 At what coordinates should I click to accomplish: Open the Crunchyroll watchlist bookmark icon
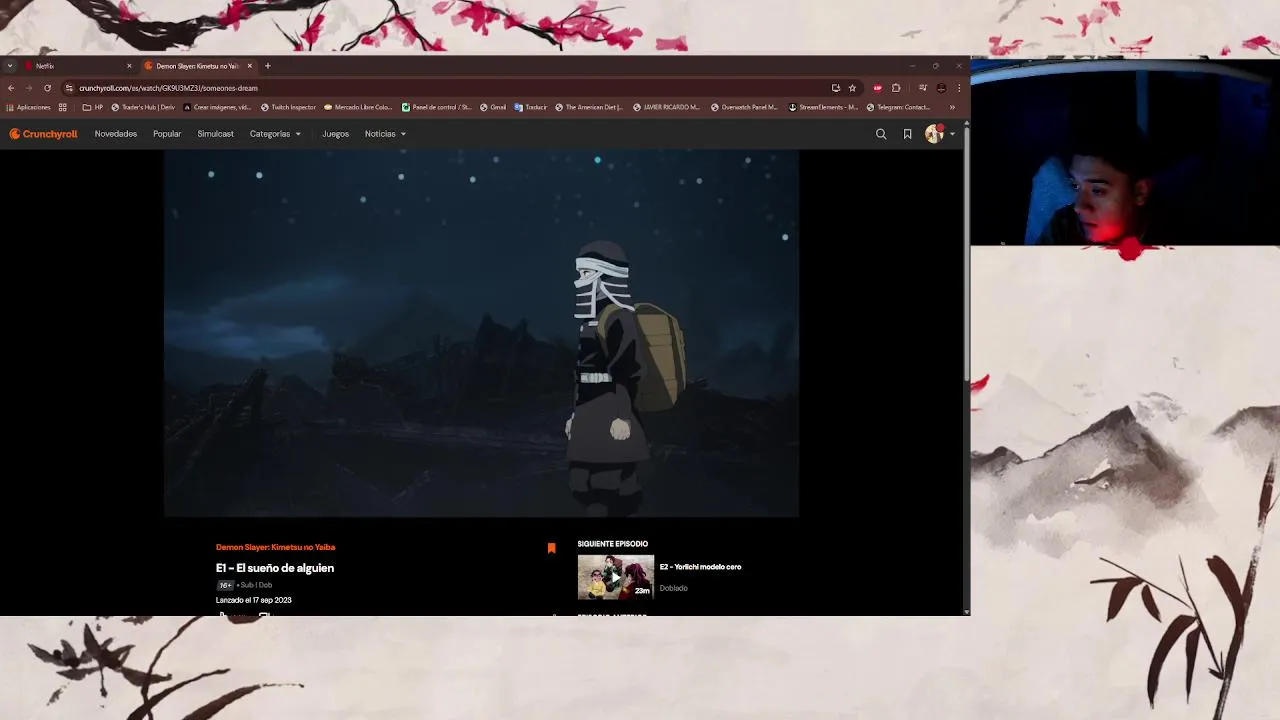pos(907,134)
